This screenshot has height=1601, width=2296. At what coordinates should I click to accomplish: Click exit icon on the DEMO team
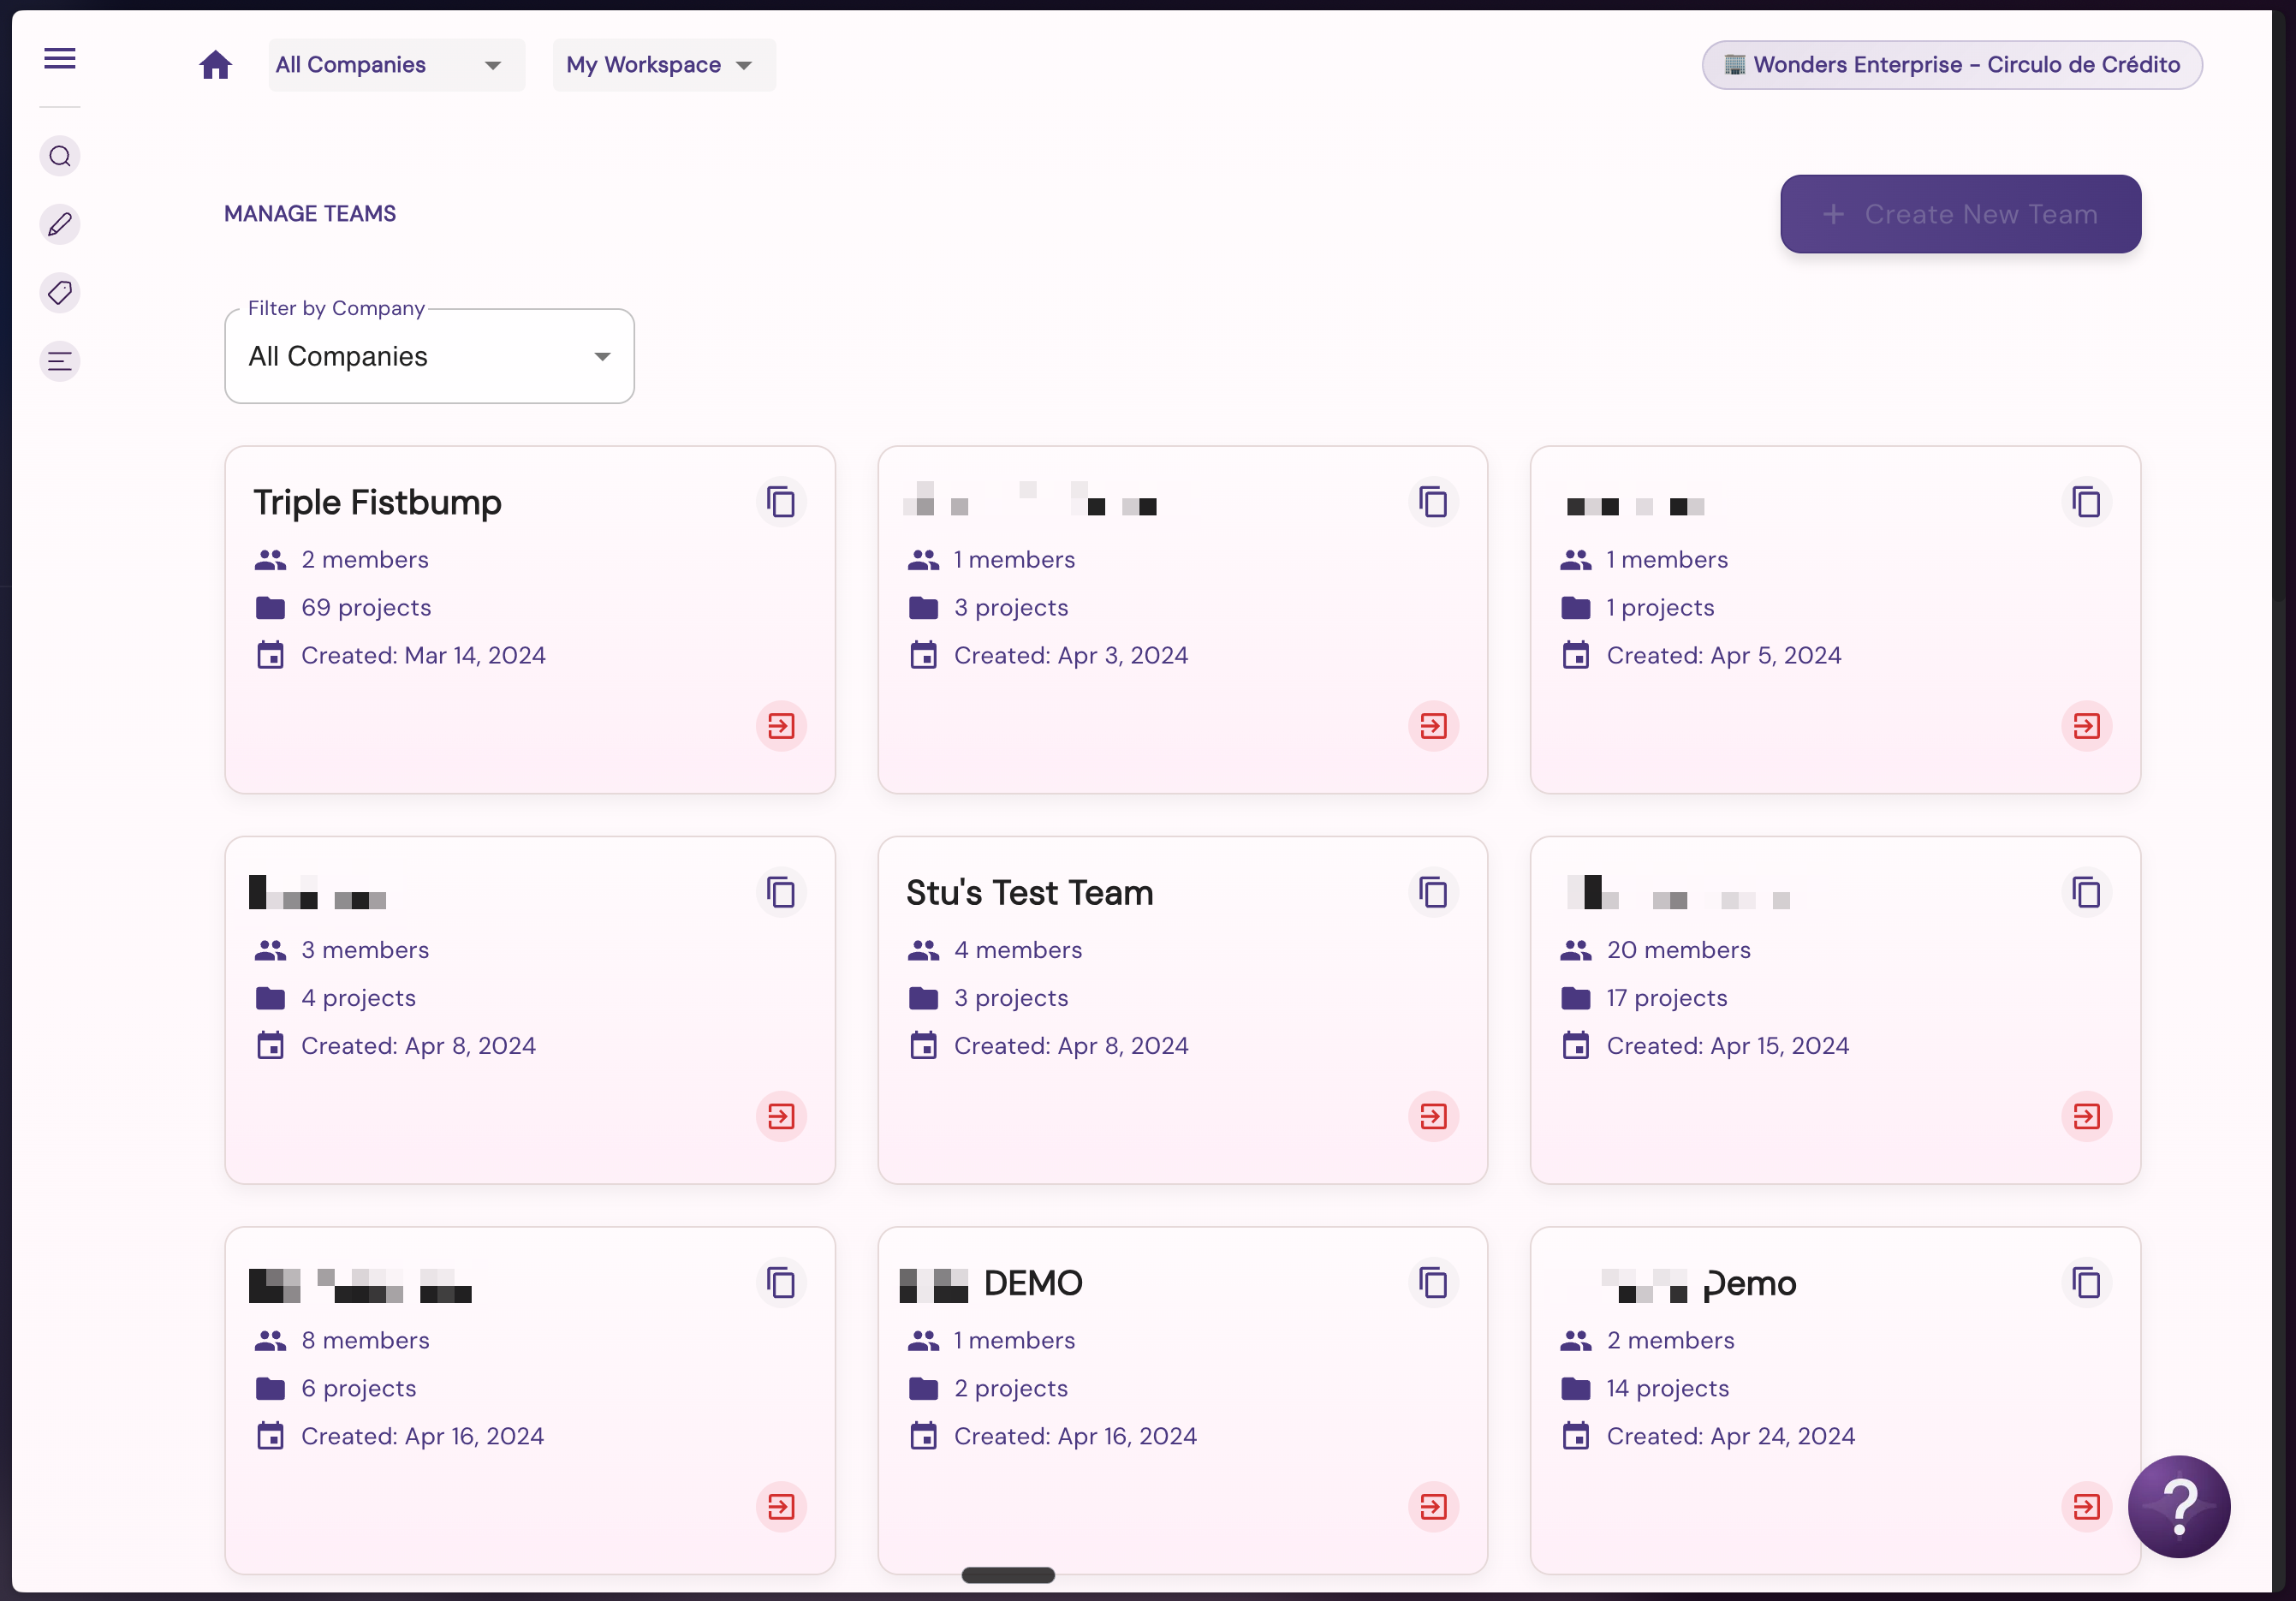[1433, 1506]
